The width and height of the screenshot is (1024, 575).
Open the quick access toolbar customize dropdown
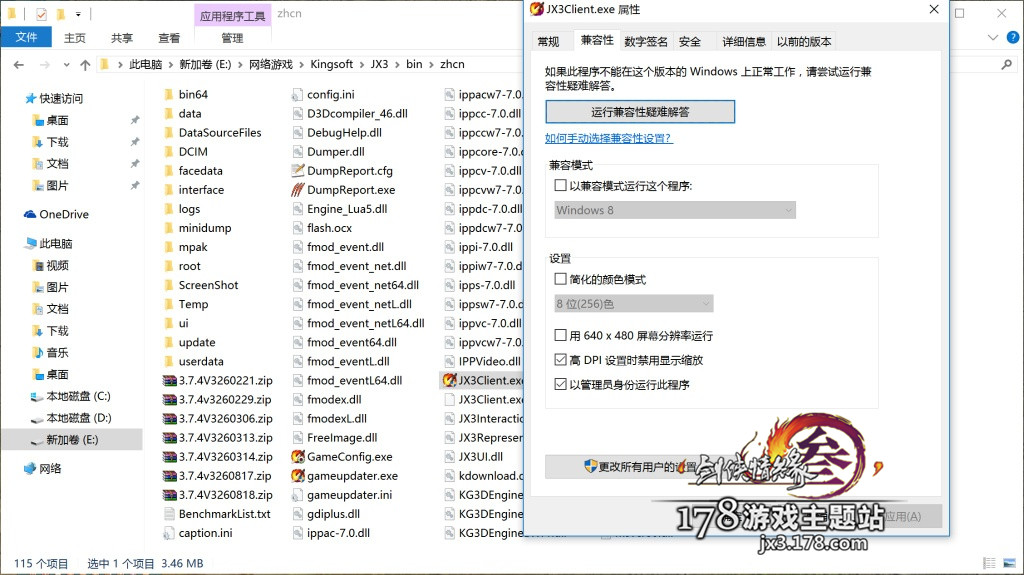(78, 14)
